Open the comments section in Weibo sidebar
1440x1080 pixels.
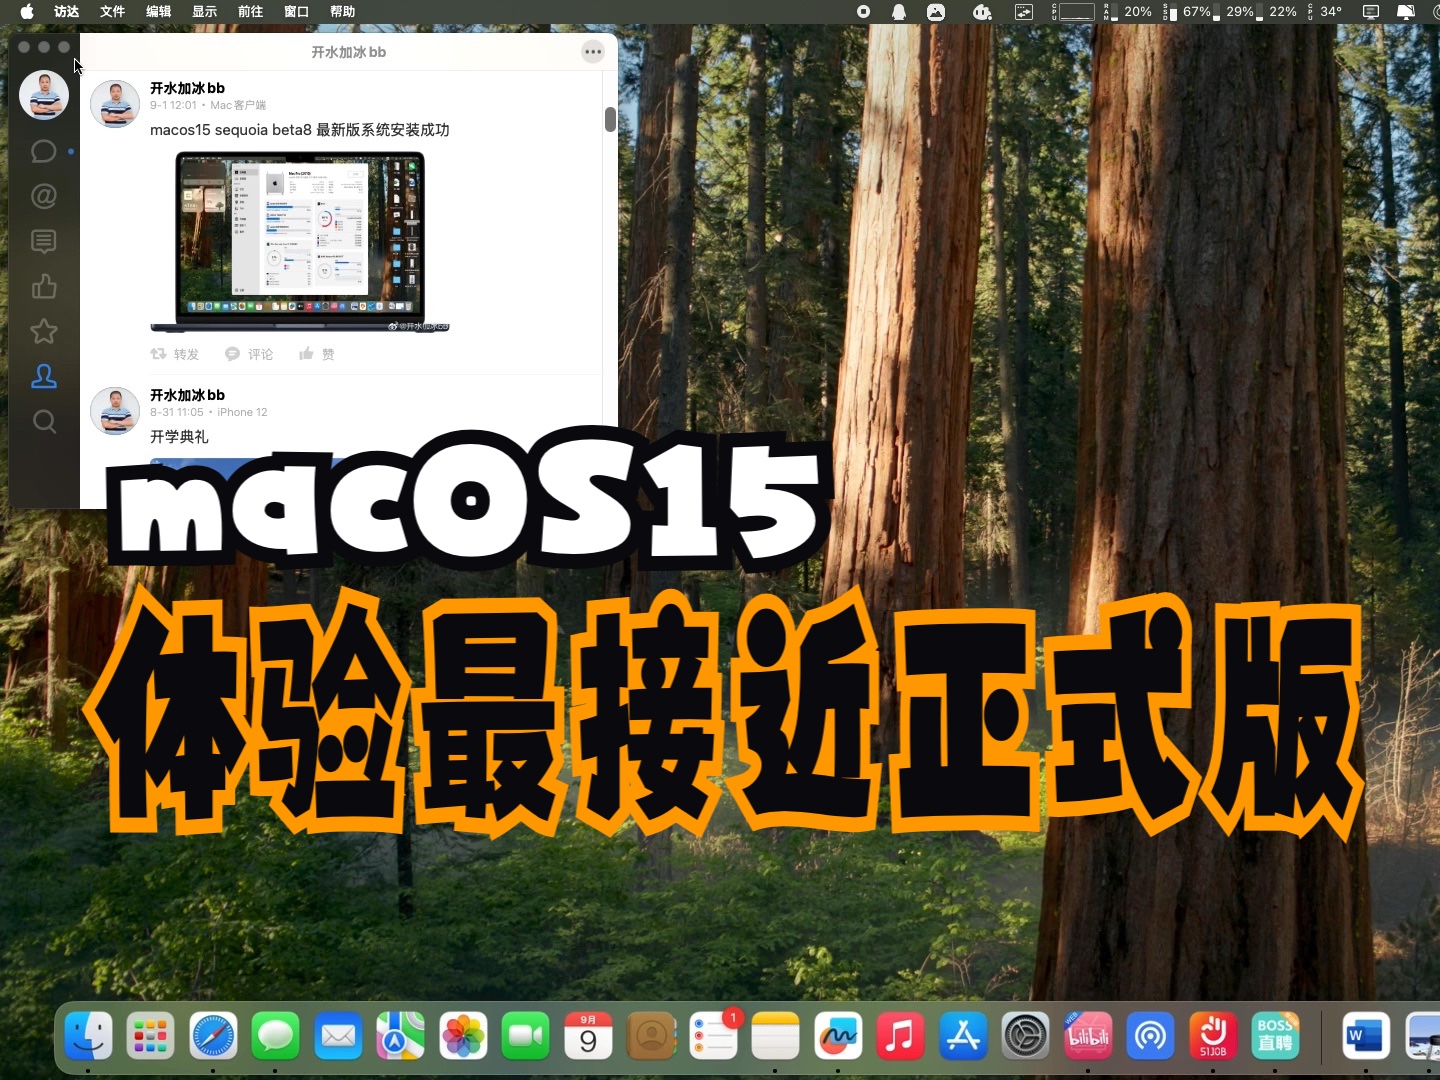coord(43,241)
